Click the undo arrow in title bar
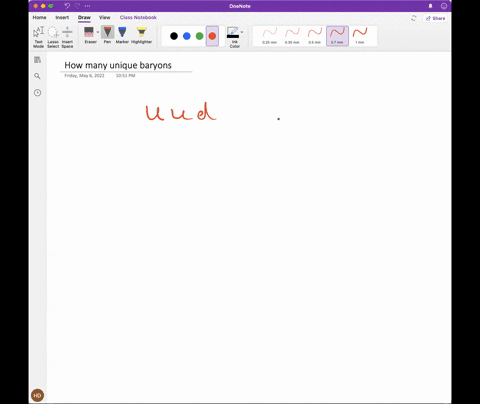 click(x=67, y=6)
